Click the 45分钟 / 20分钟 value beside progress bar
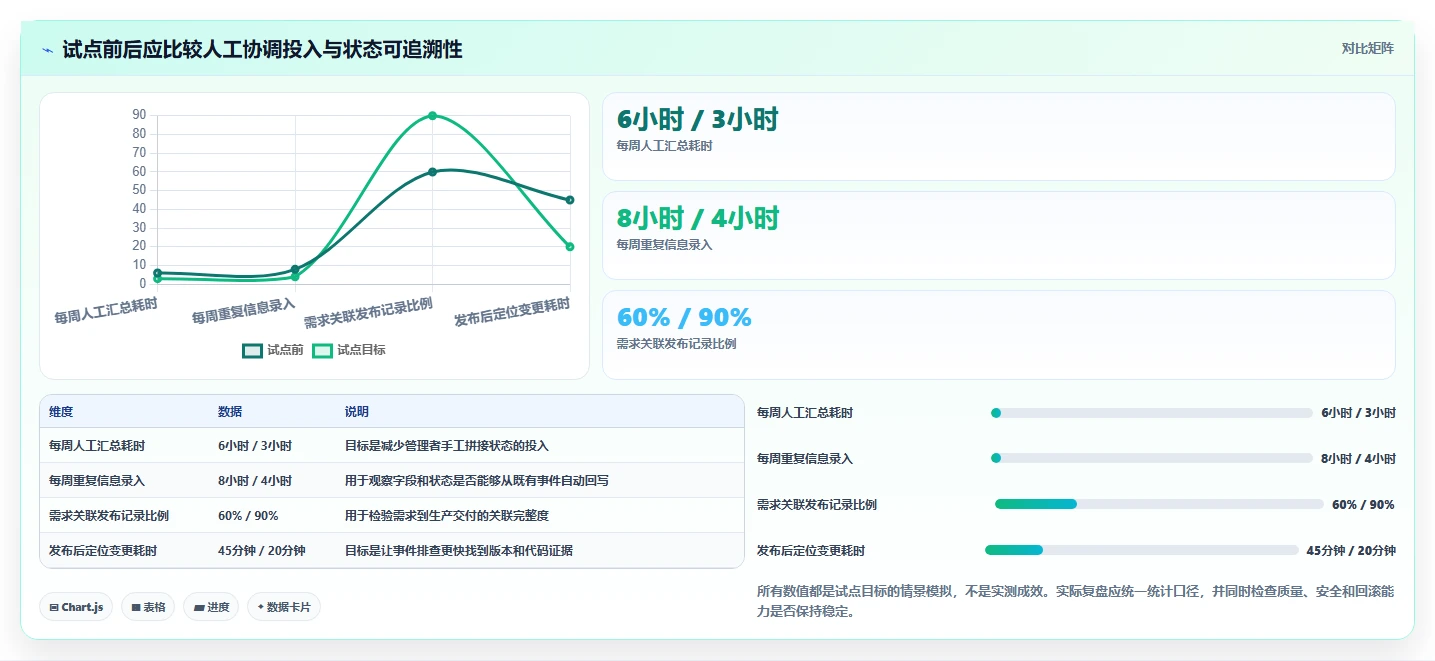1435x661 pixels. point(1351,551)
